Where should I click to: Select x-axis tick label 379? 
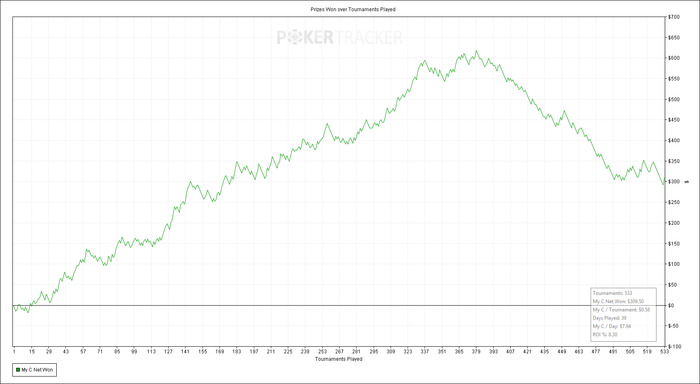click(x=476, y=351)
